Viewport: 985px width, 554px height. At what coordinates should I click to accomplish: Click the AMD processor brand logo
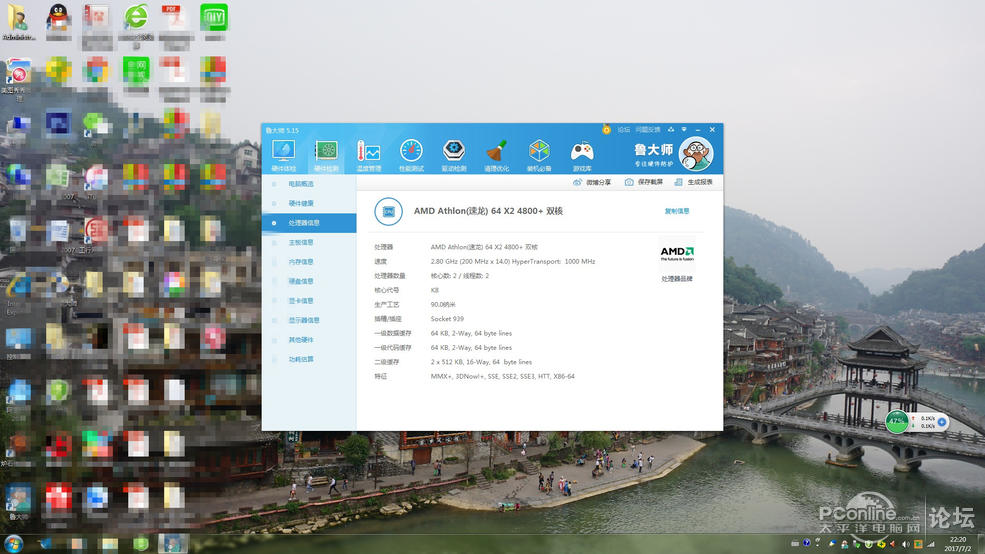(677, 253)
